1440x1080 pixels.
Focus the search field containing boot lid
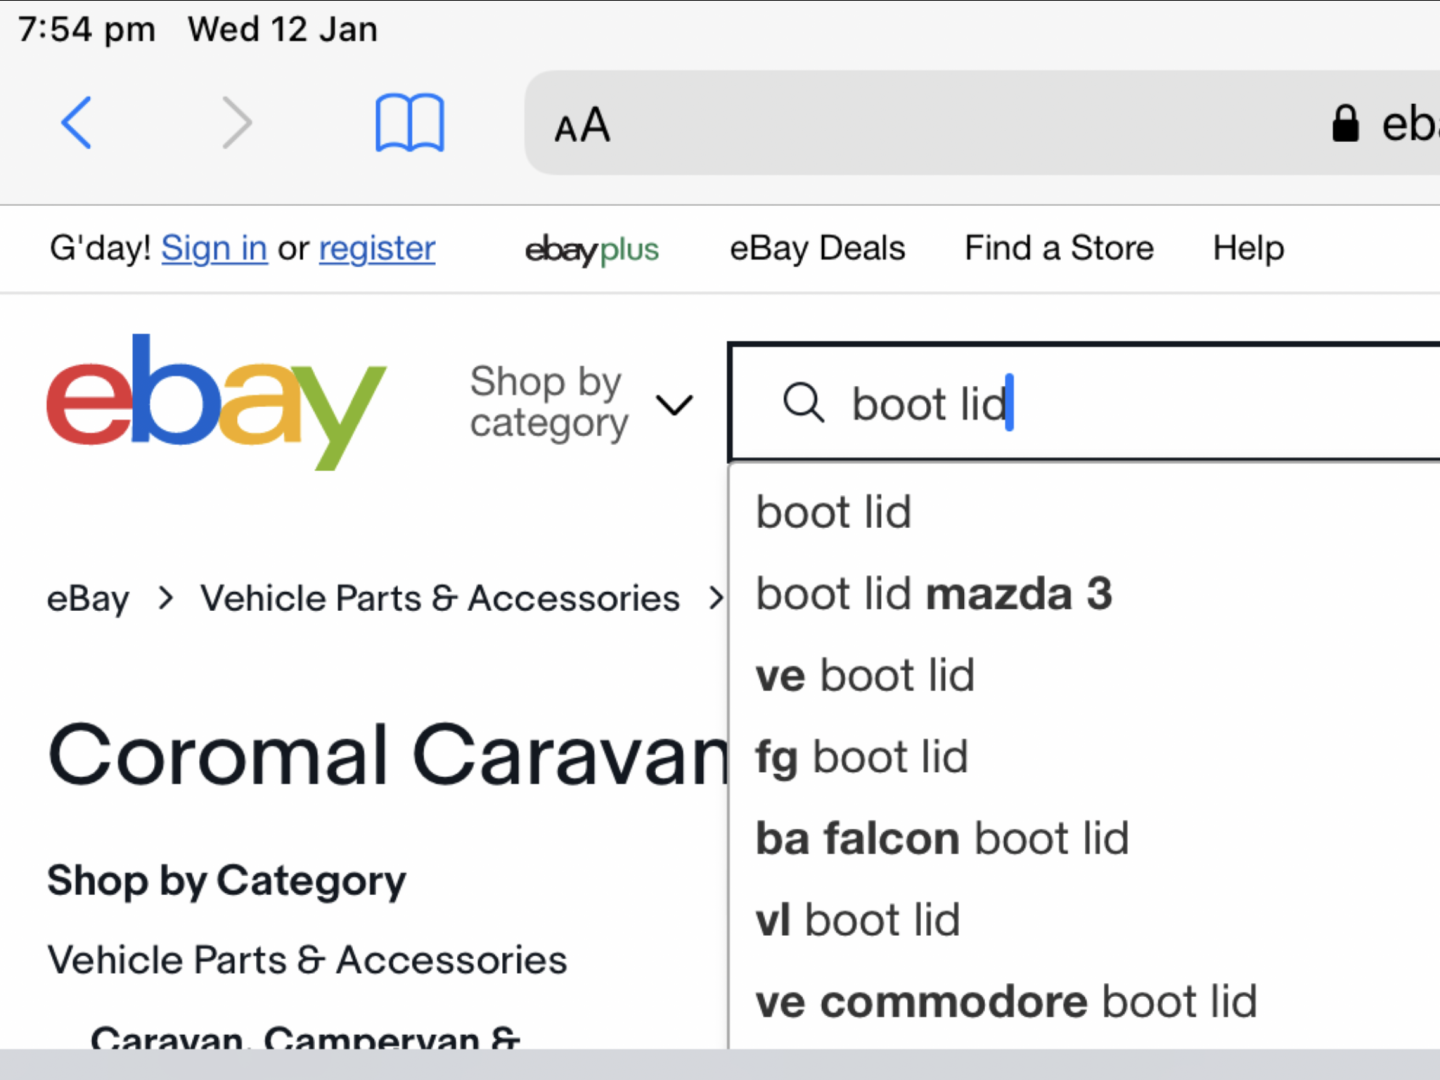pyautogui.click(x=1084, y=403)
